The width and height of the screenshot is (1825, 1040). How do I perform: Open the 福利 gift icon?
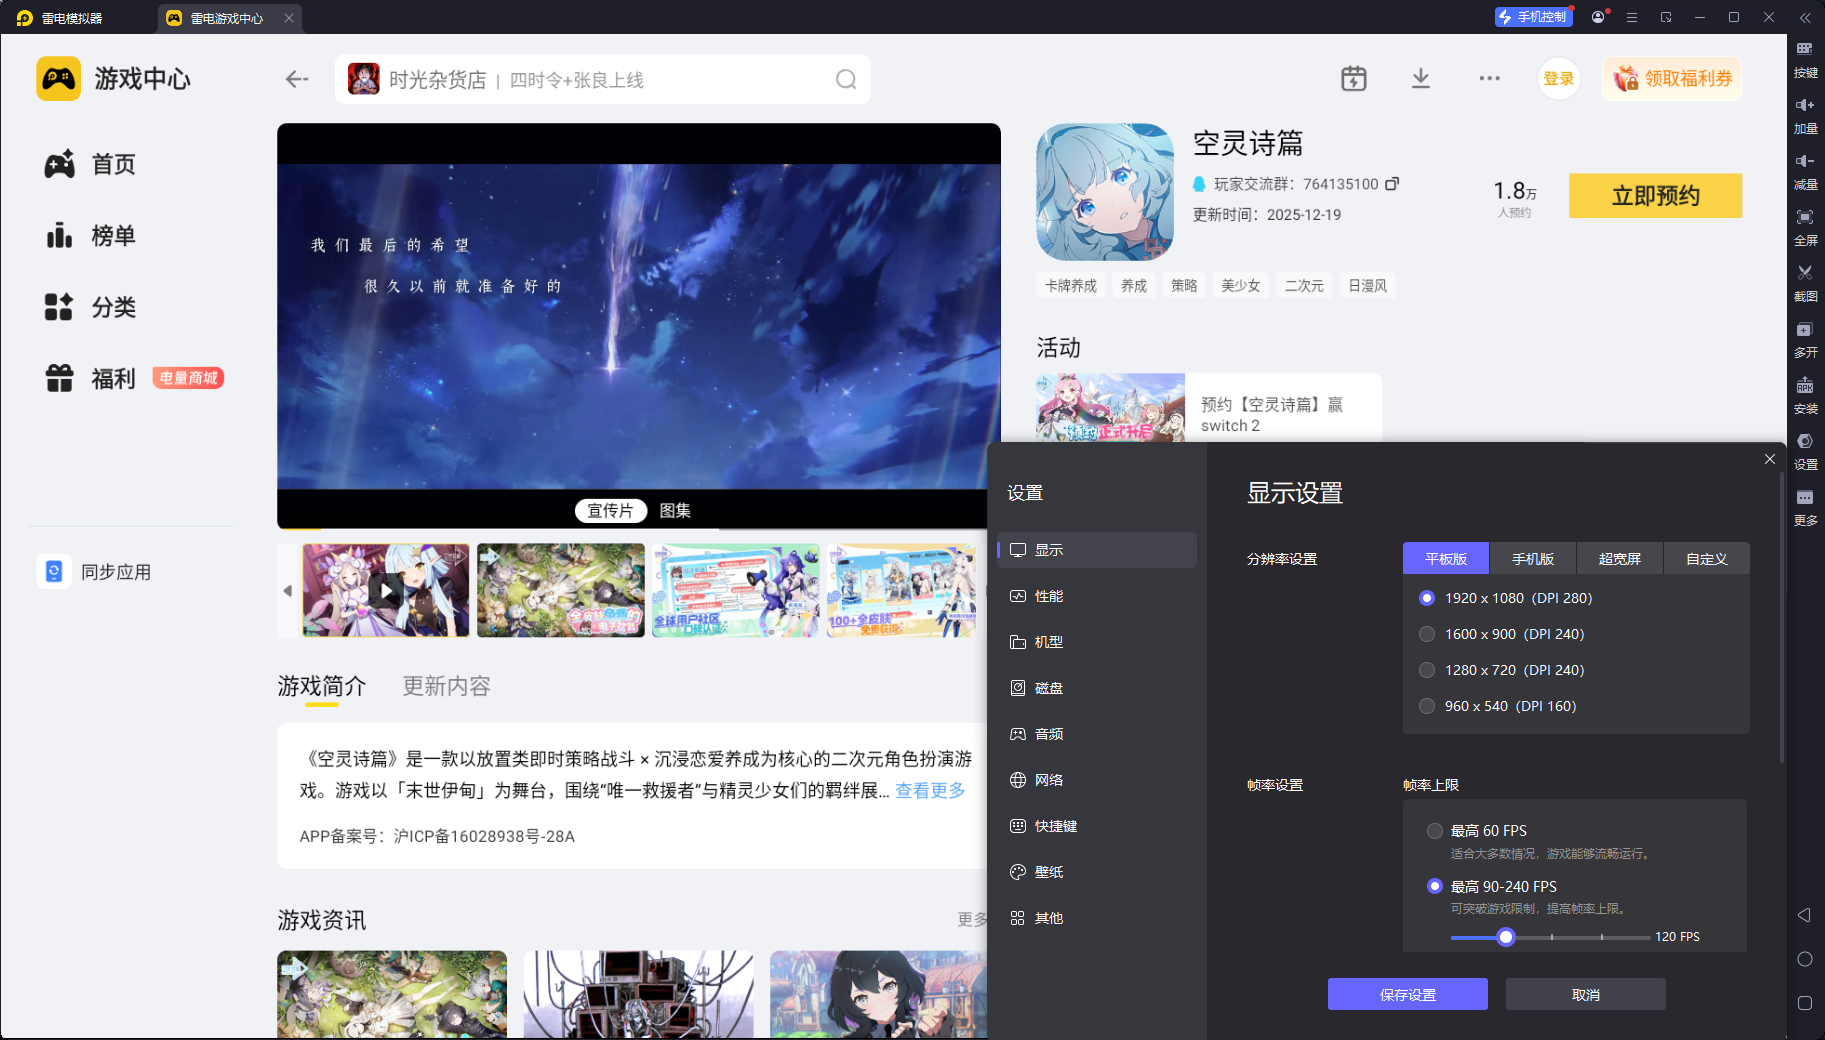coord(59,378)
